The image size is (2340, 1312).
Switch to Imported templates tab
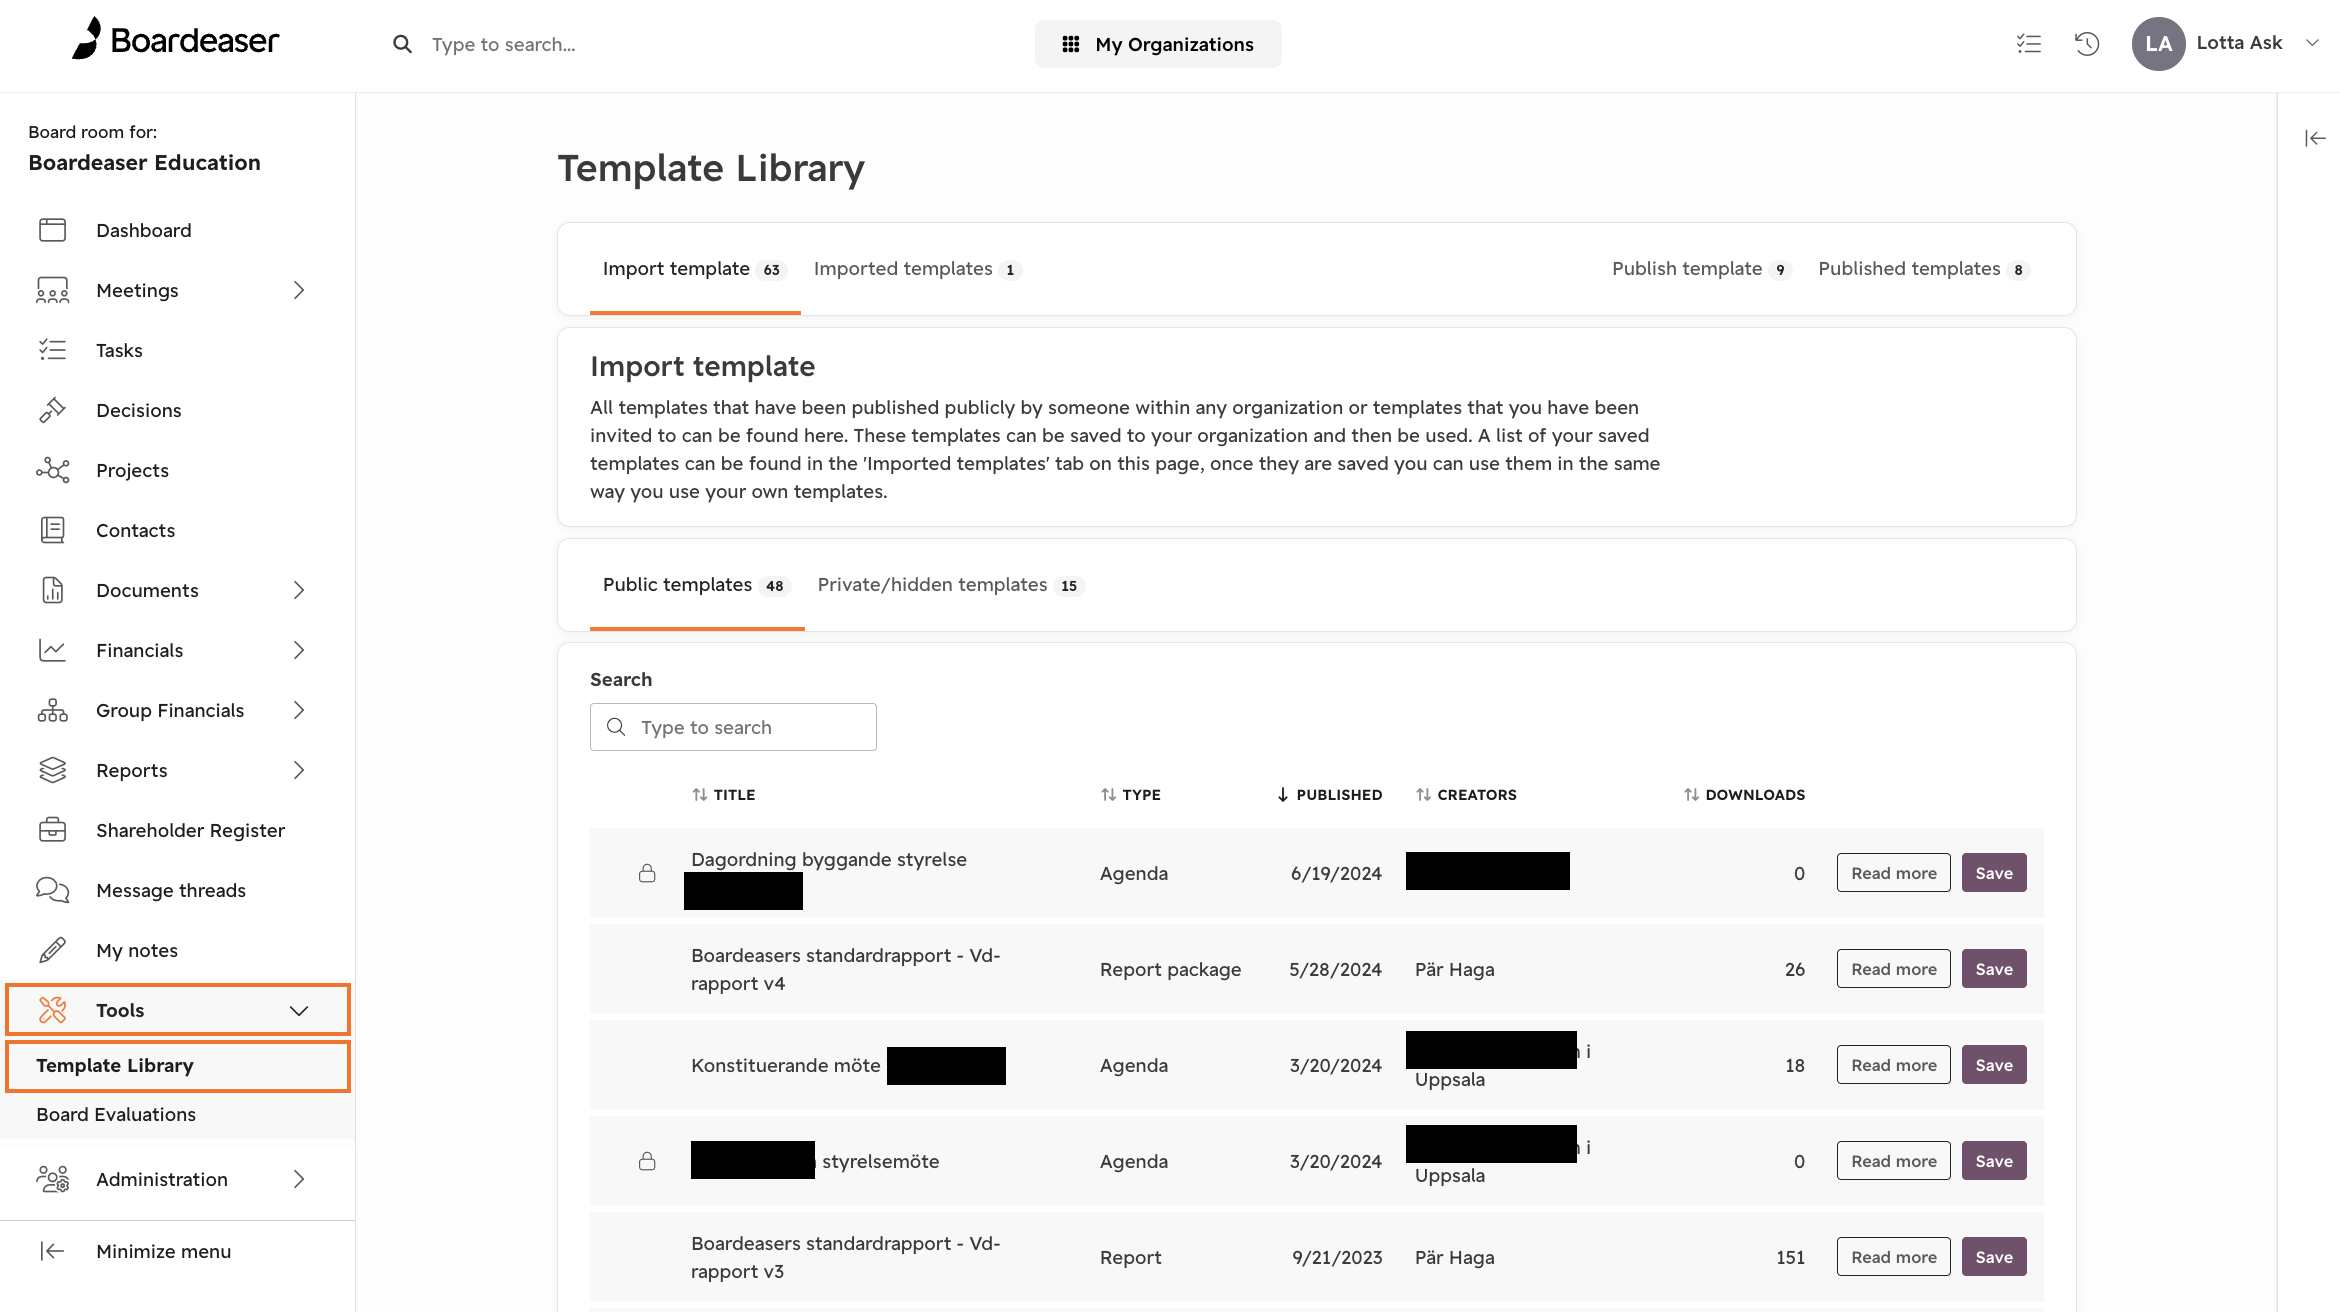point(917,269)
